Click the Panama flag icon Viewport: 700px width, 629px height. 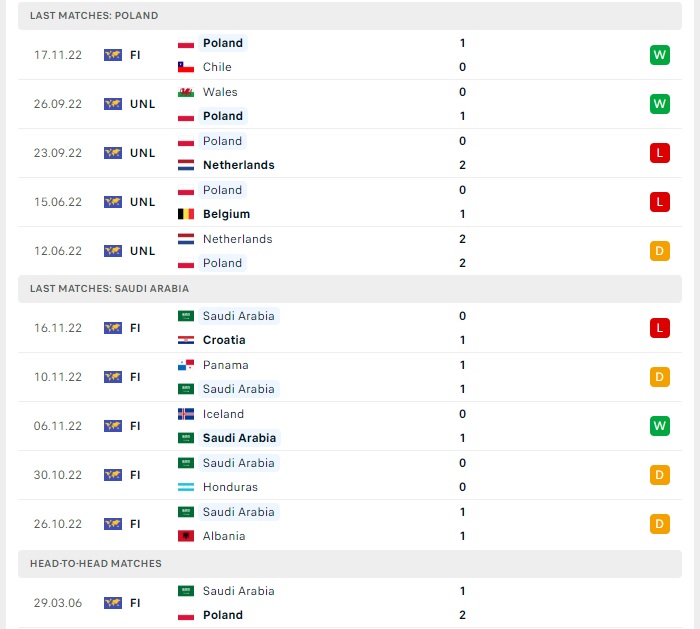coord(186,365)
